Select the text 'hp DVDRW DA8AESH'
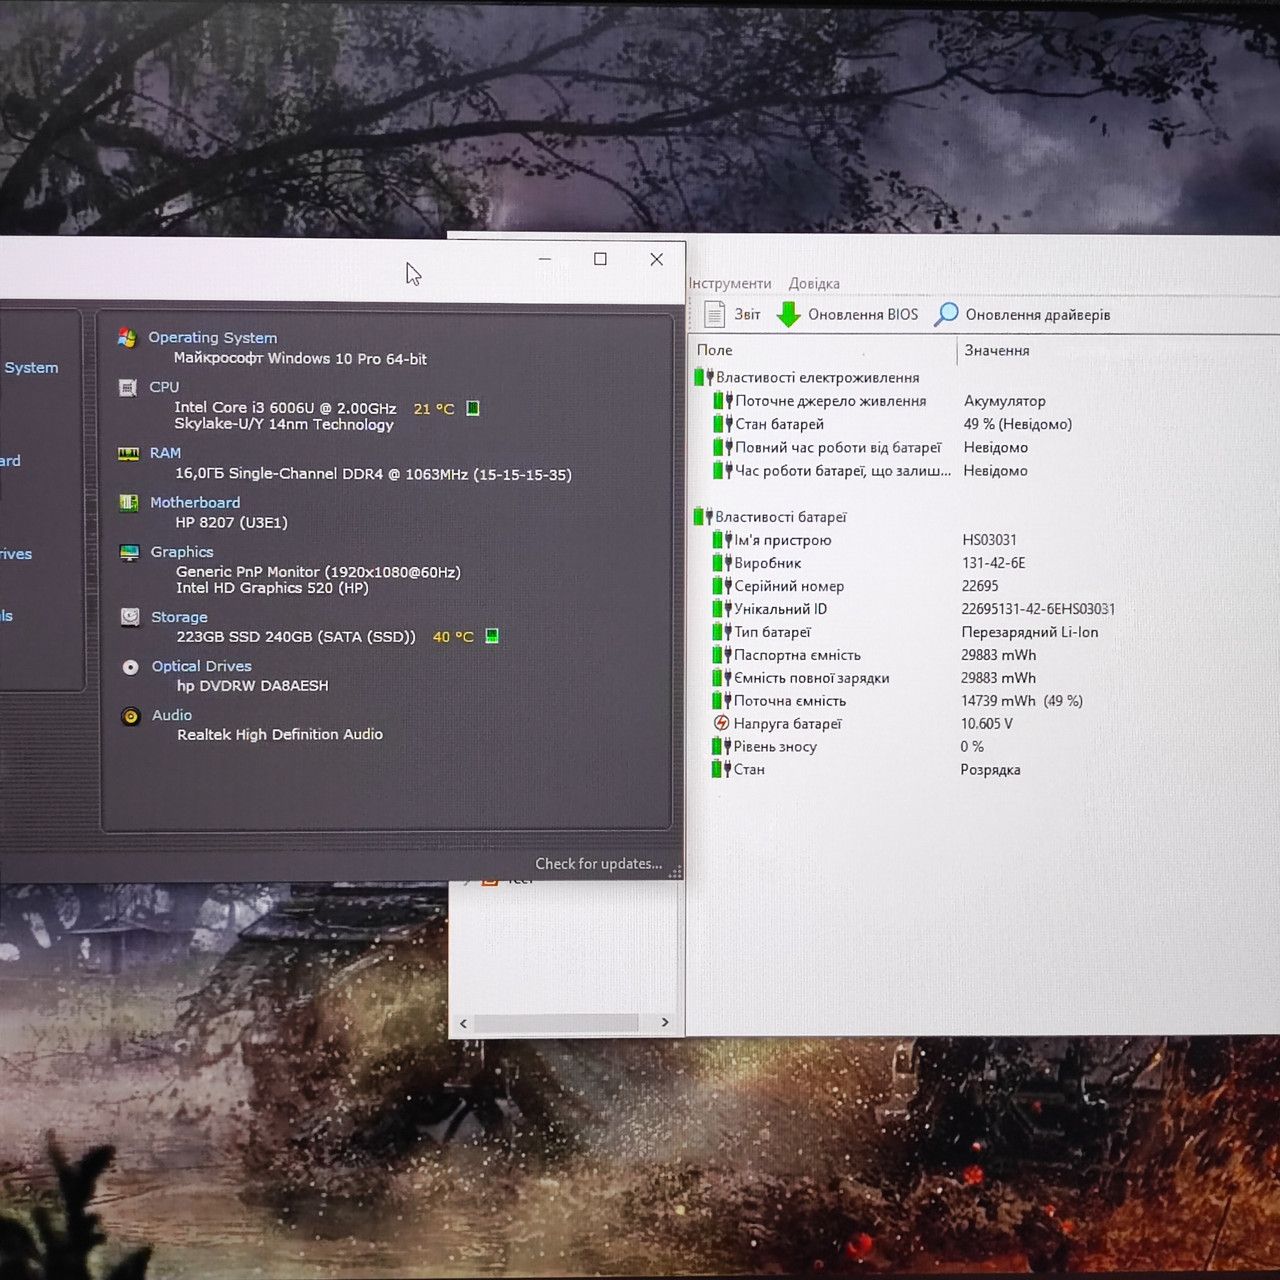 click(252, 685)
